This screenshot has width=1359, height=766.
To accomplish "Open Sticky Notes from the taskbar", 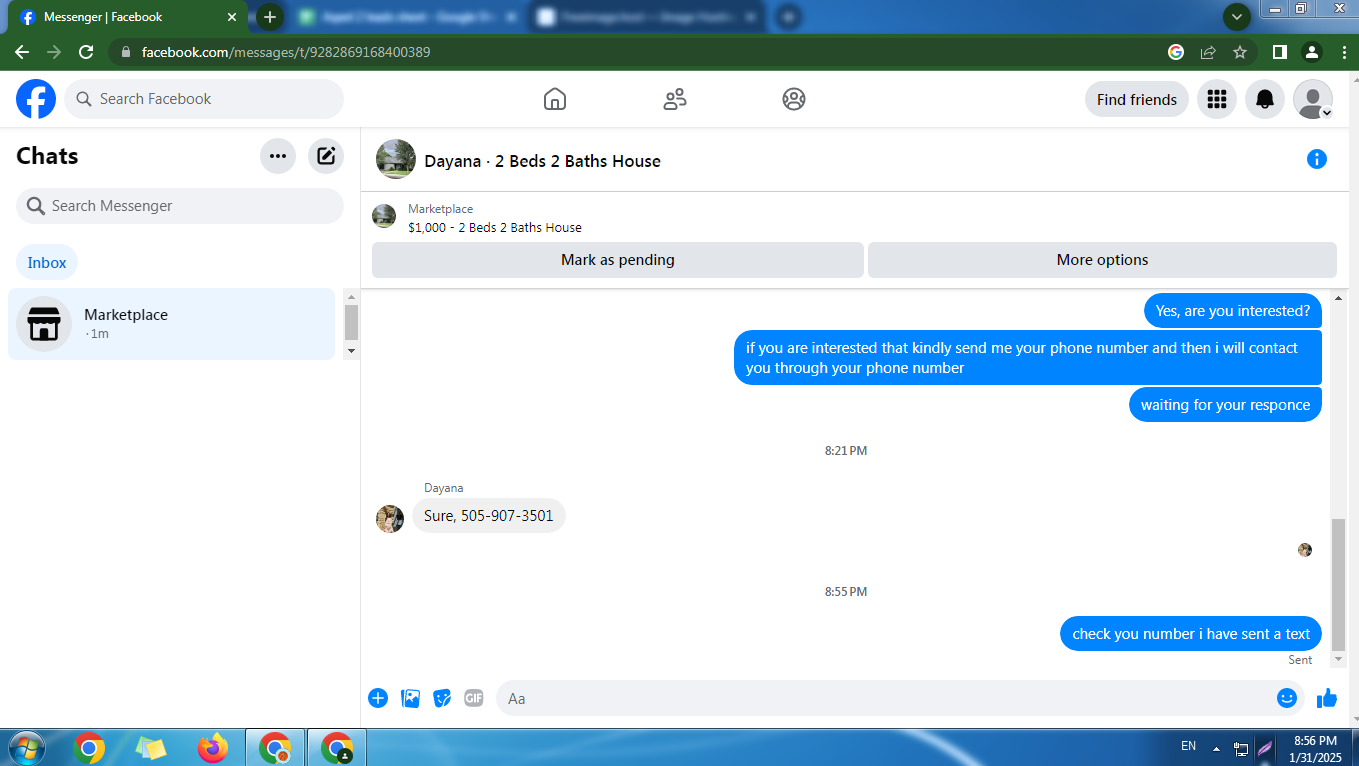I will pyautogui.click(x=150, y=747).
